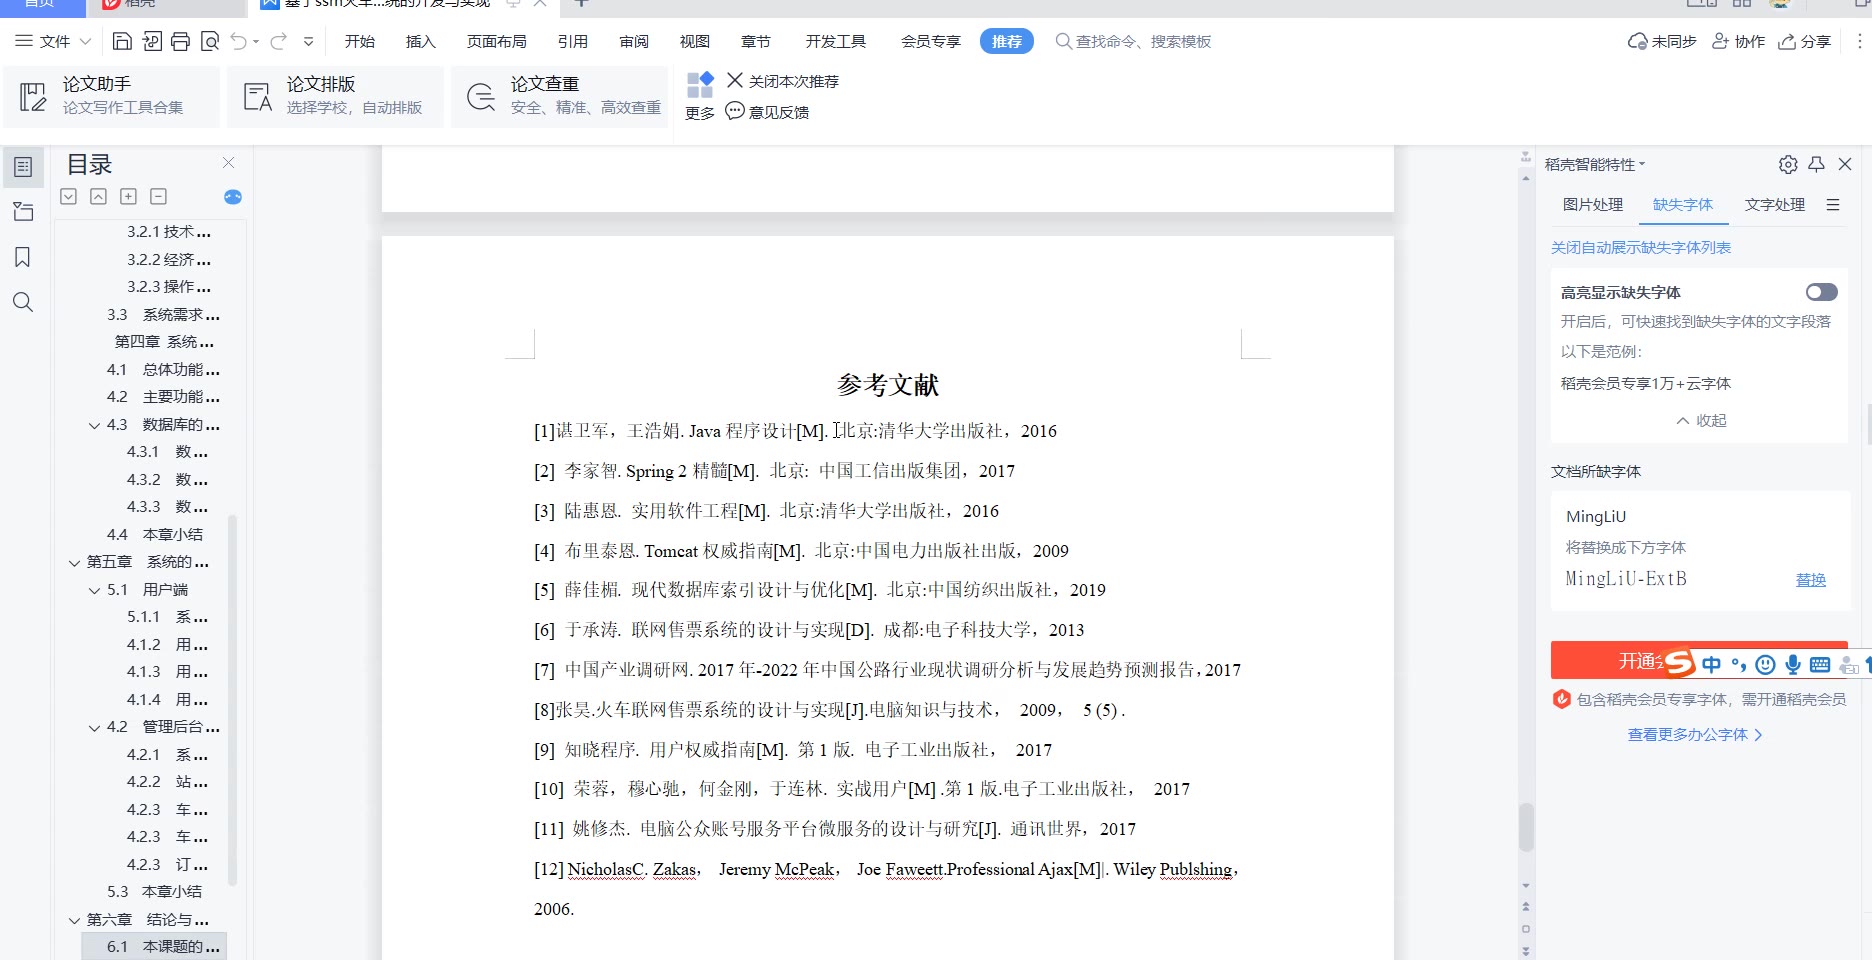This screenshot has width=1872, height=960.
Task: Click 关闭自动展示缺失字体列表 link
Action: (x=1641, y=247)
